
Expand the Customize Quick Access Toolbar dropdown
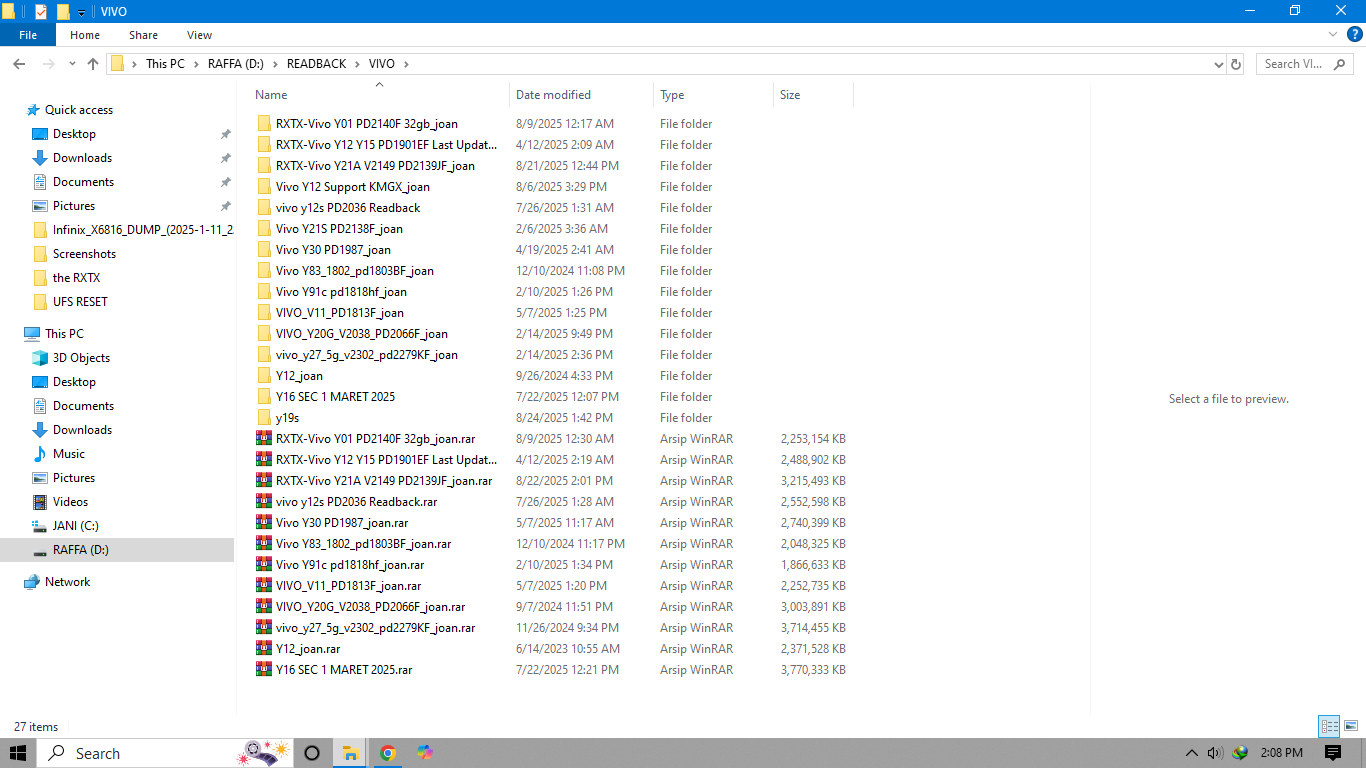(79, 11)
